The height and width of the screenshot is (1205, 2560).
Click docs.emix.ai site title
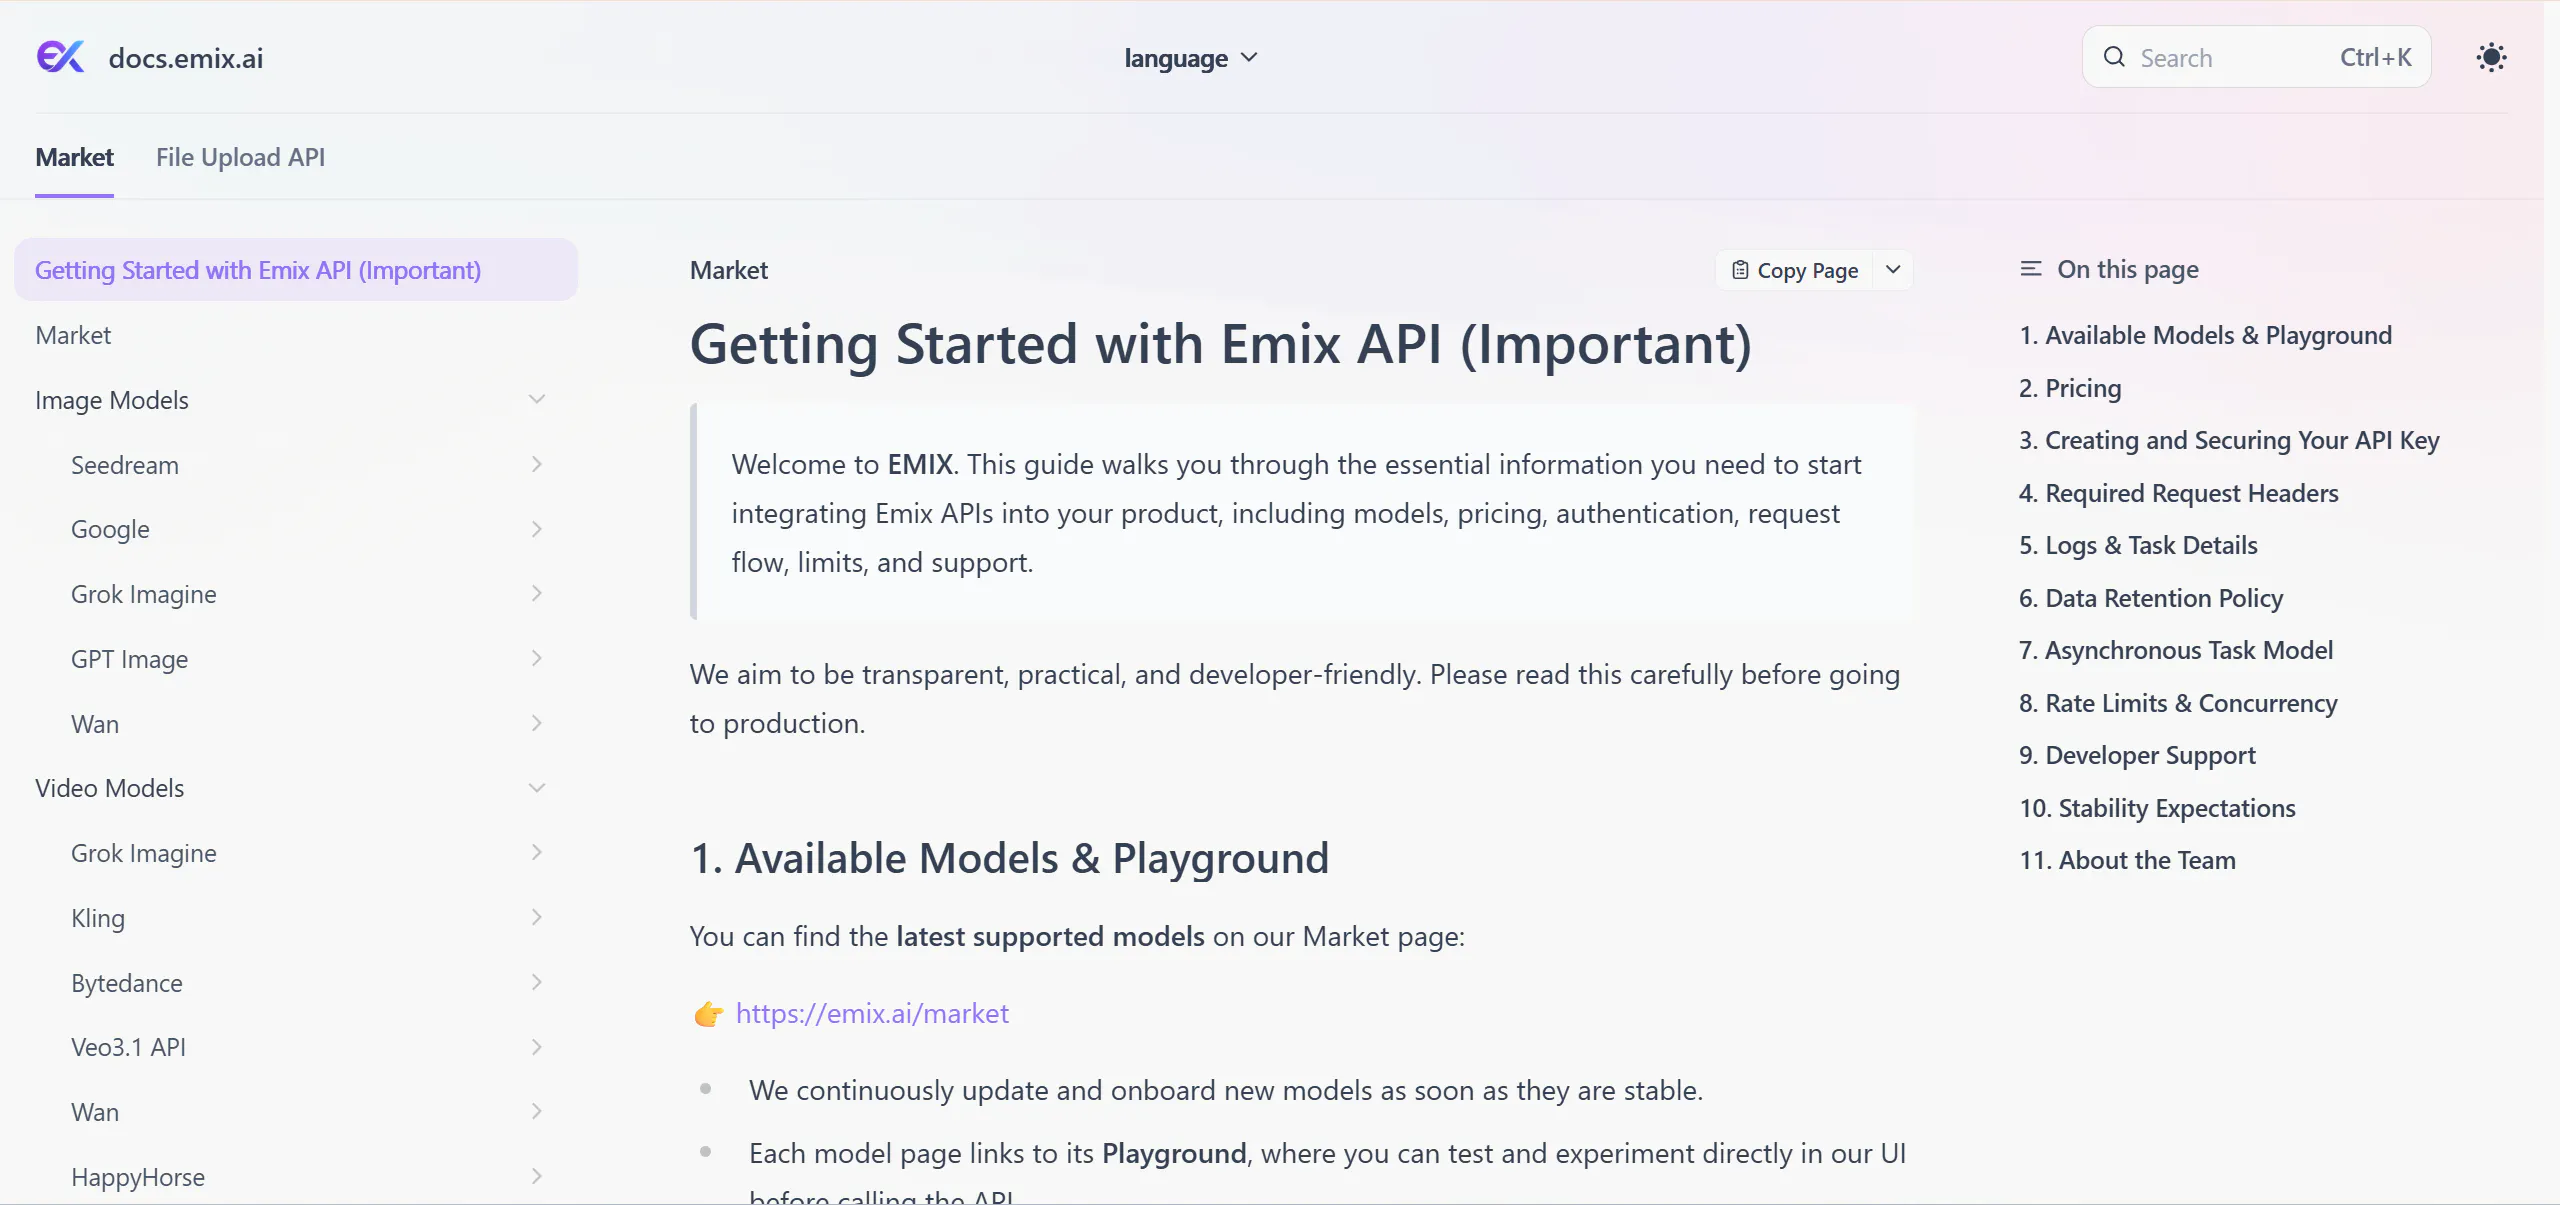tap(186, 58)
